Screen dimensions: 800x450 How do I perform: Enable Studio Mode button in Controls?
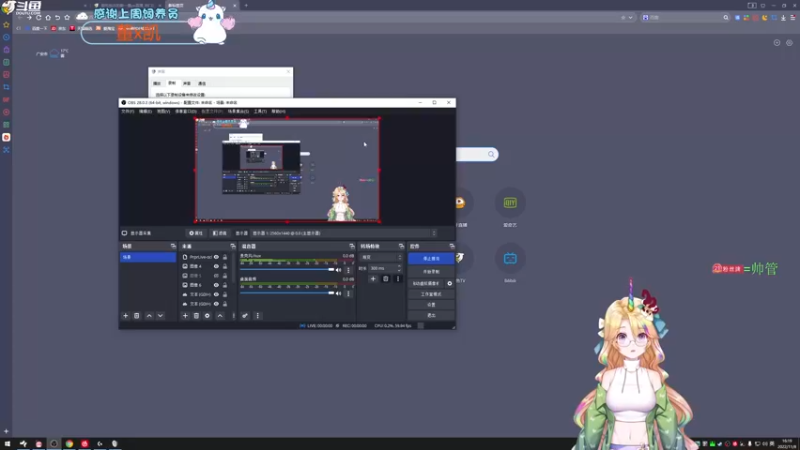(431, 294)
